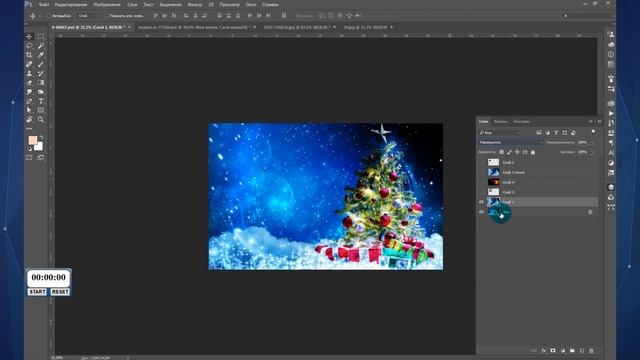Image resolution: width=640 pixels, height=360 pixels.
Task: Add a layer mask
Action: pyautogui.click(x=553, y=351)
